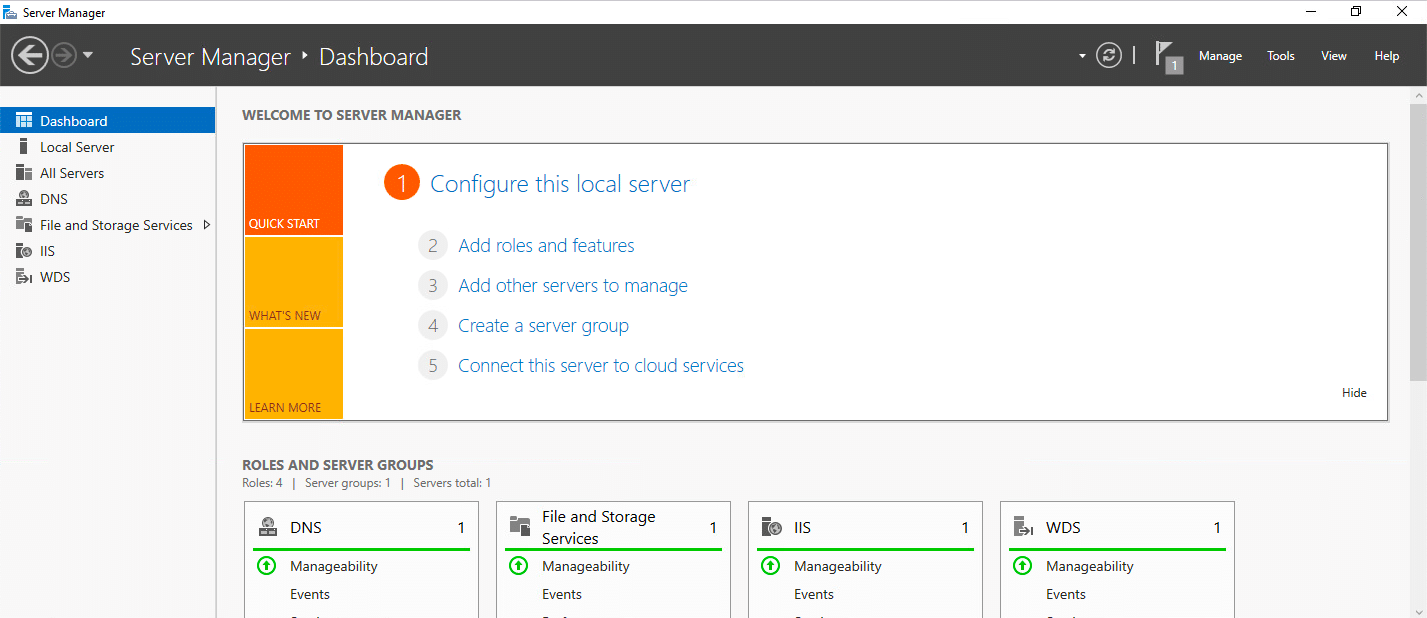Open dropdown arrow beside the refresh icon
Screen dimensions: 1427x618
pyautogui.click(x=1082, y=56)
